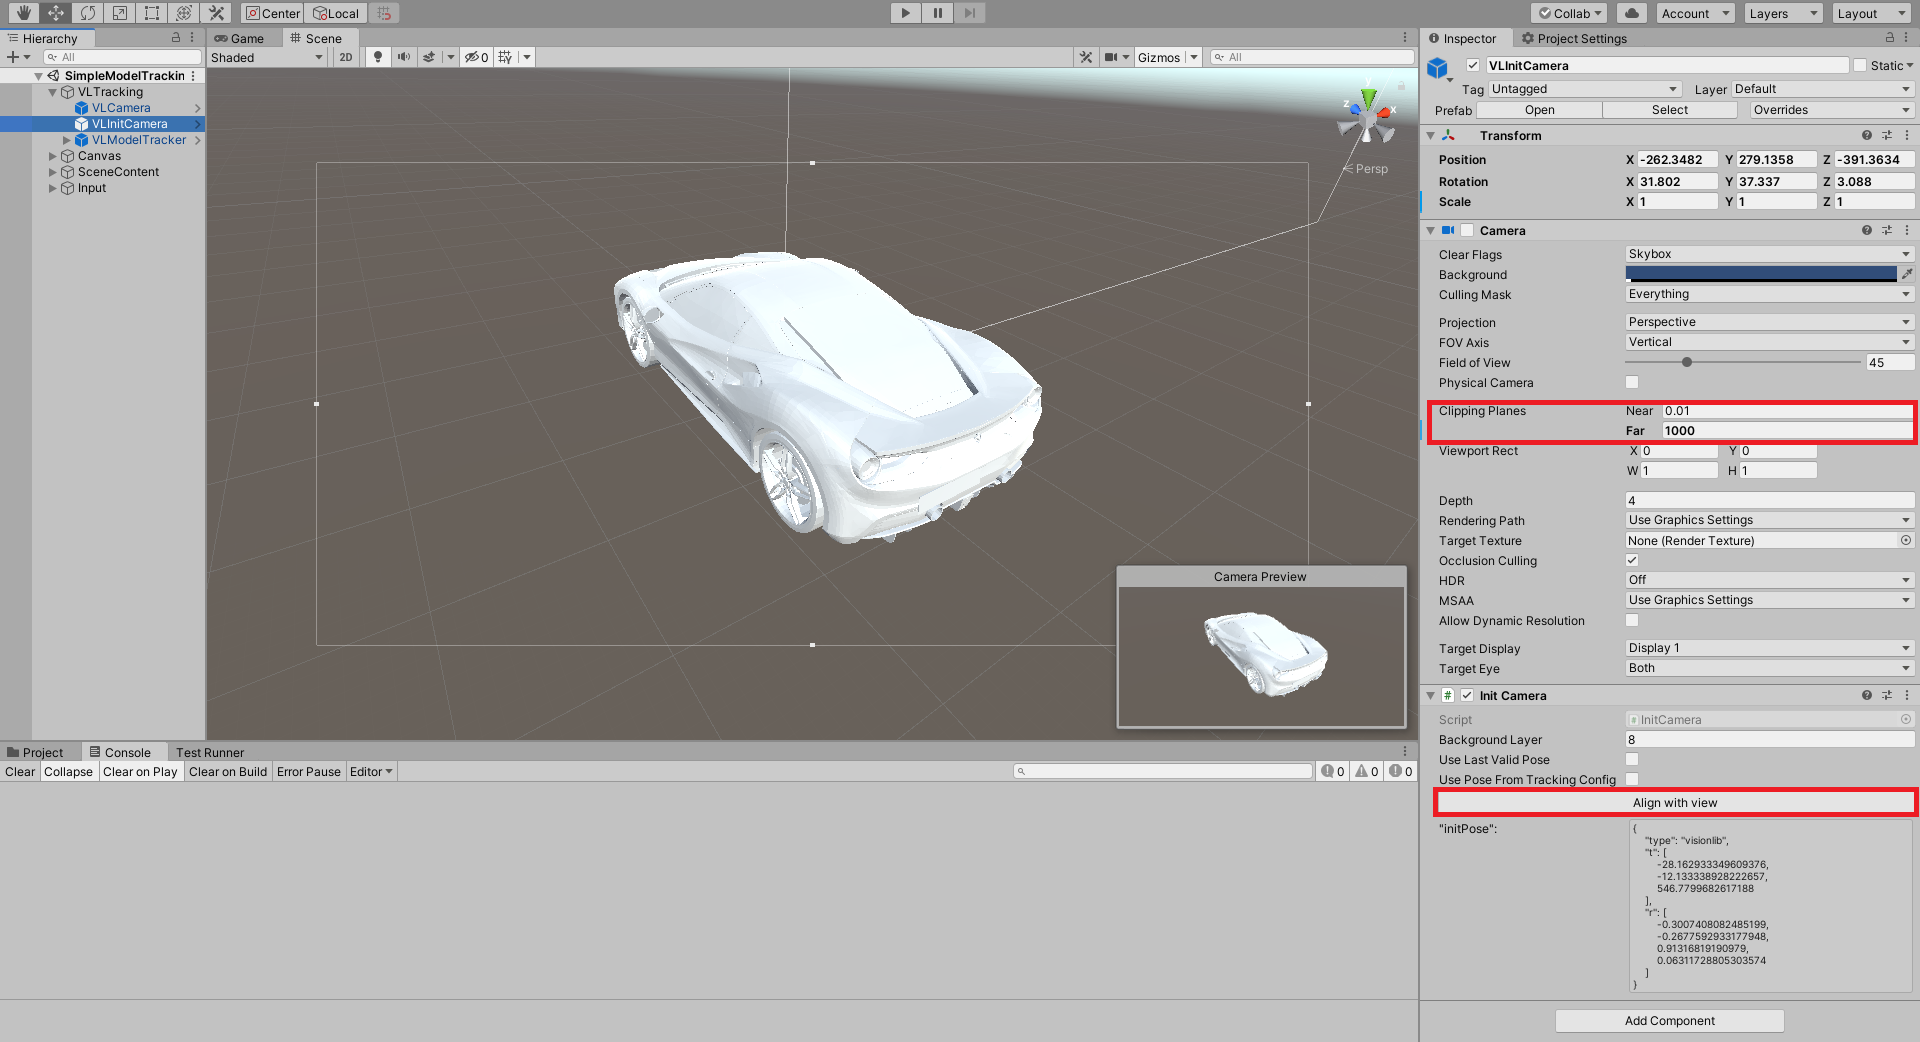Select the Rect transform tool
1920x1042 pixels.
[x=151, y=13]
